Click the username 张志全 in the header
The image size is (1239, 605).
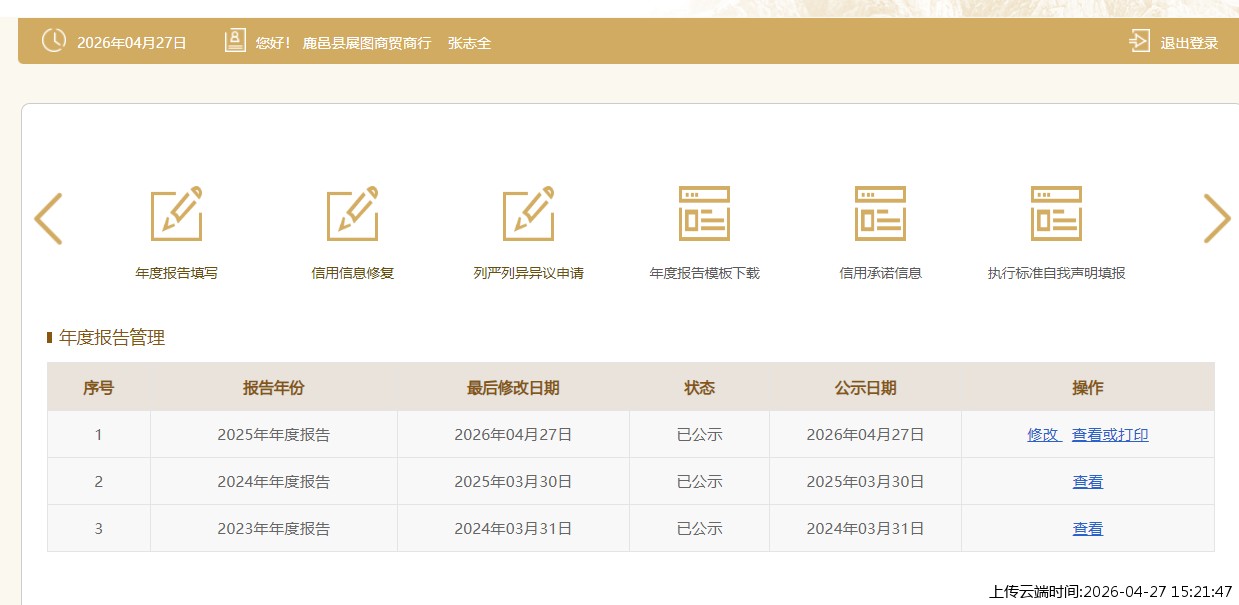pyautogui.click(x=469, y=43)
